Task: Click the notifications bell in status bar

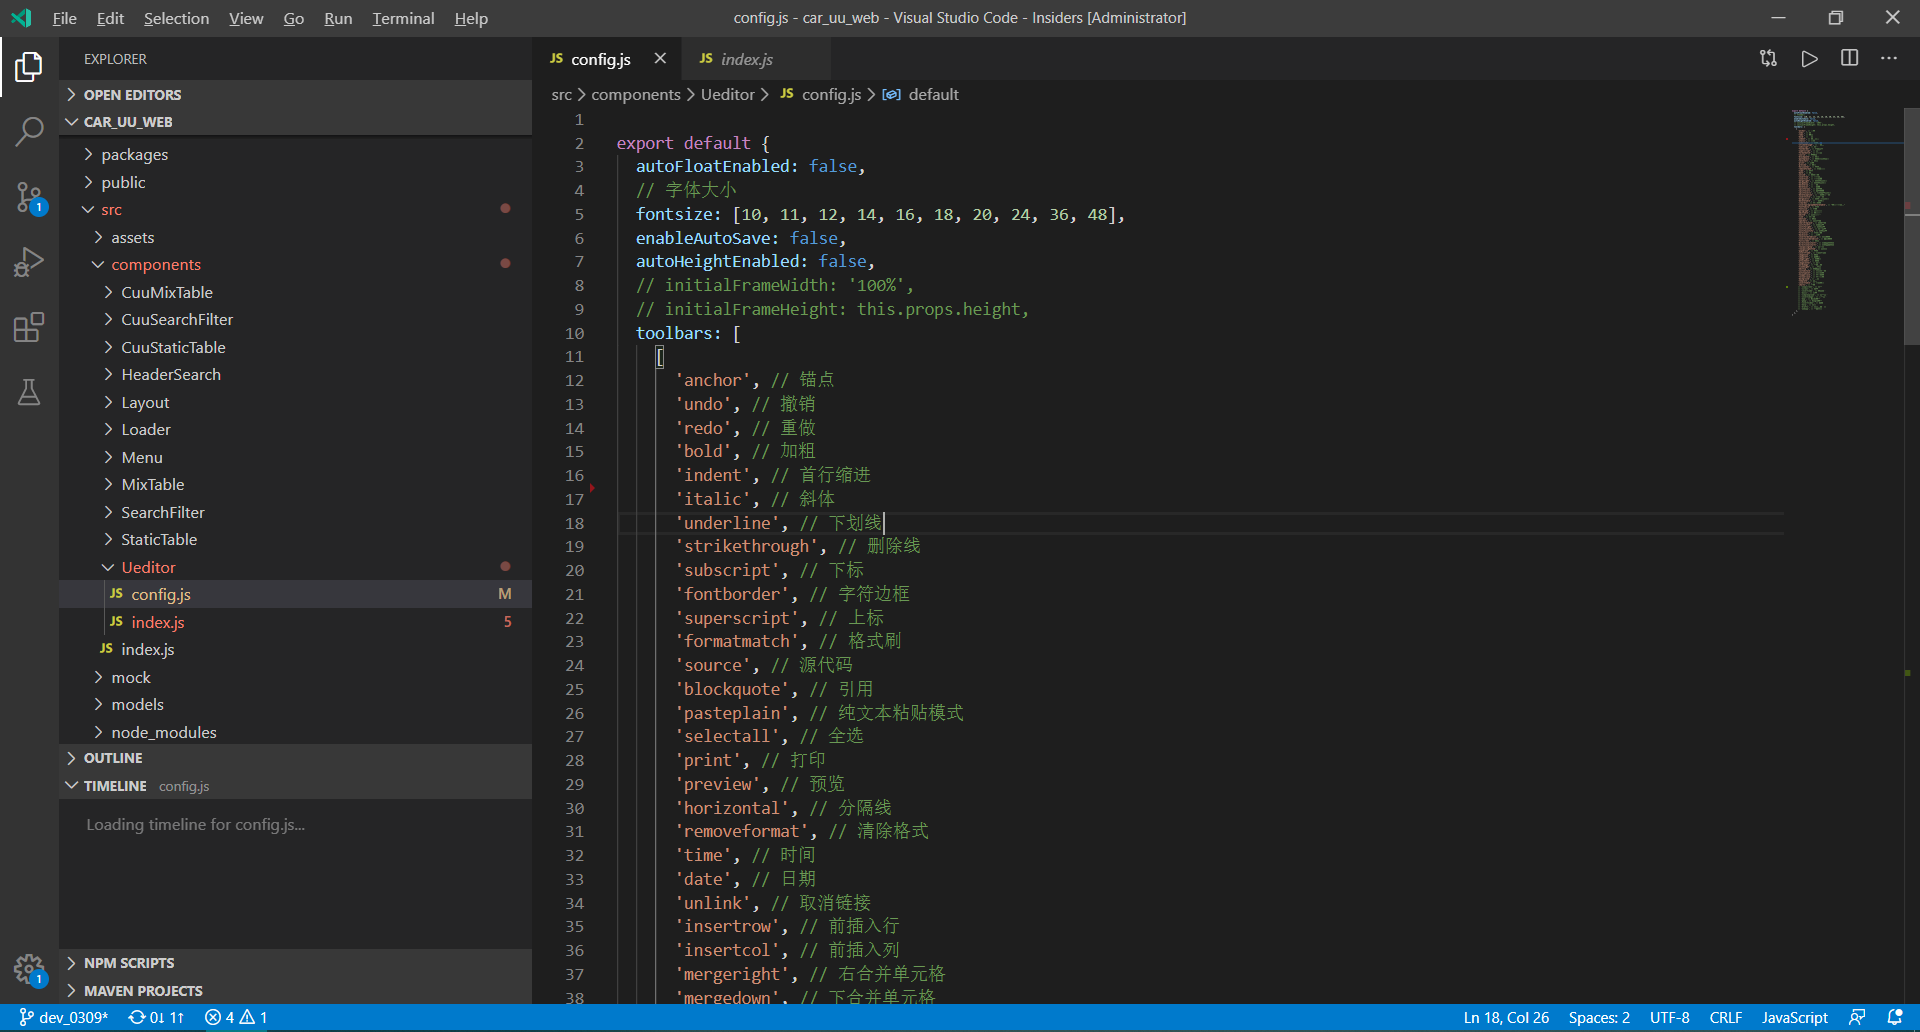Action: 1894,1017
